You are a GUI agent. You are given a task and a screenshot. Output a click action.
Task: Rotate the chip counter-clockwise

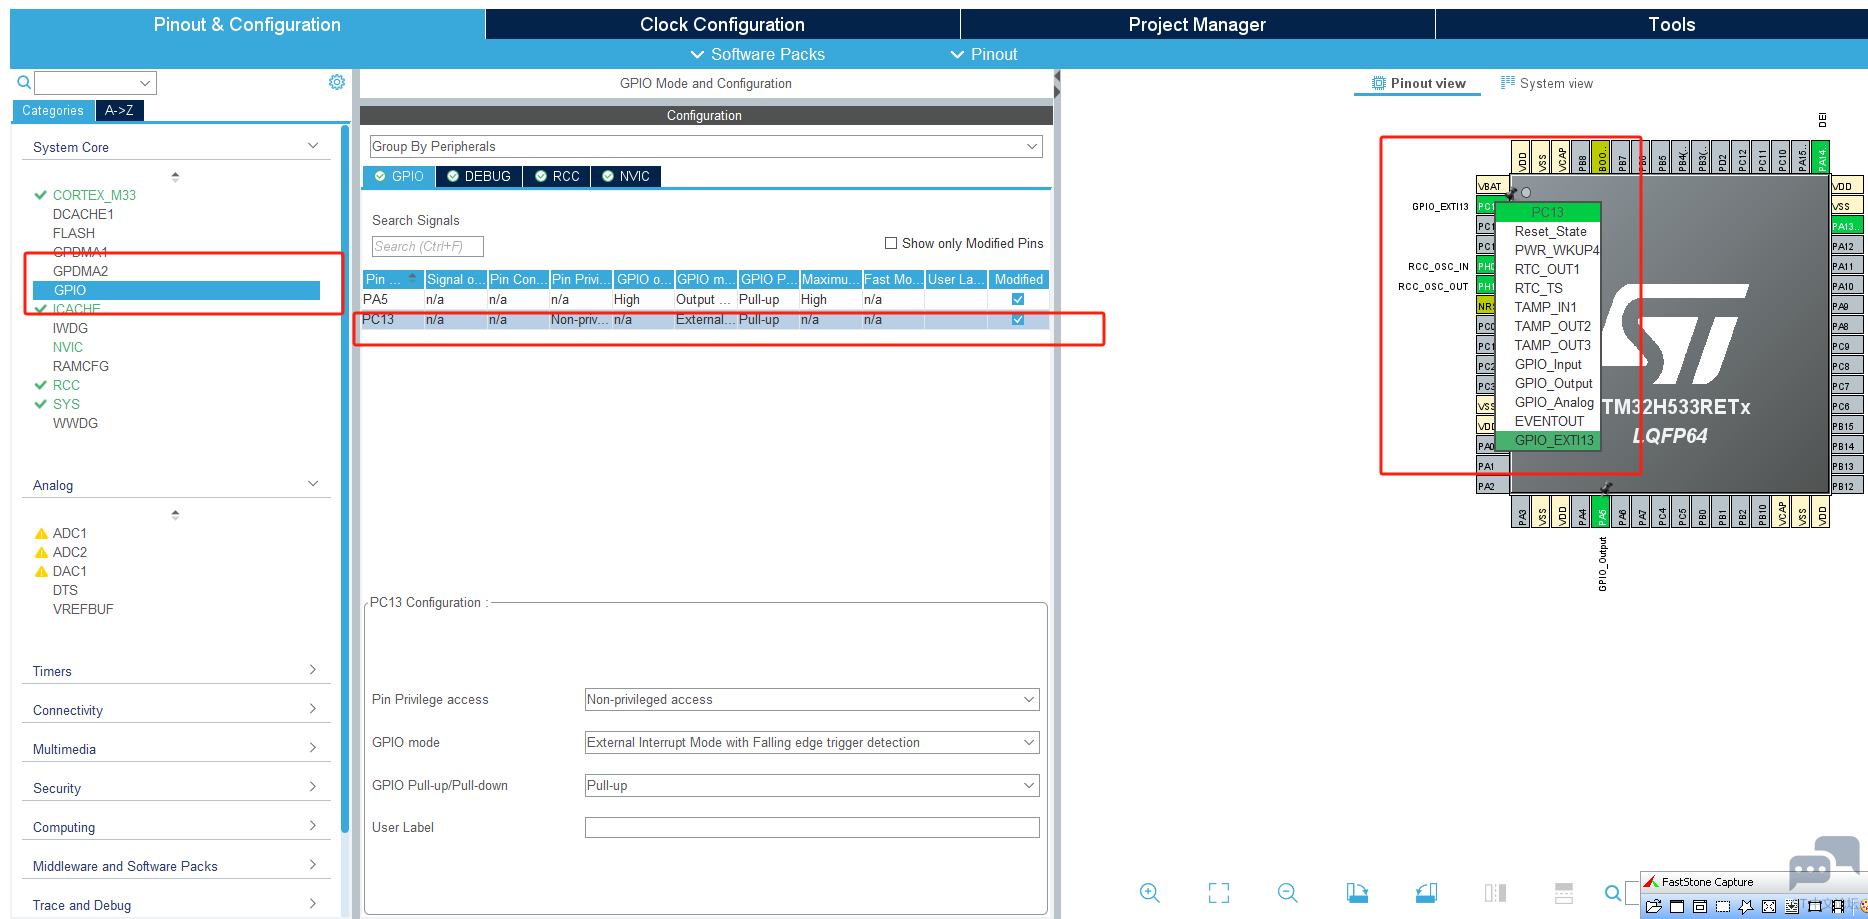click(x=1426, y=893)
